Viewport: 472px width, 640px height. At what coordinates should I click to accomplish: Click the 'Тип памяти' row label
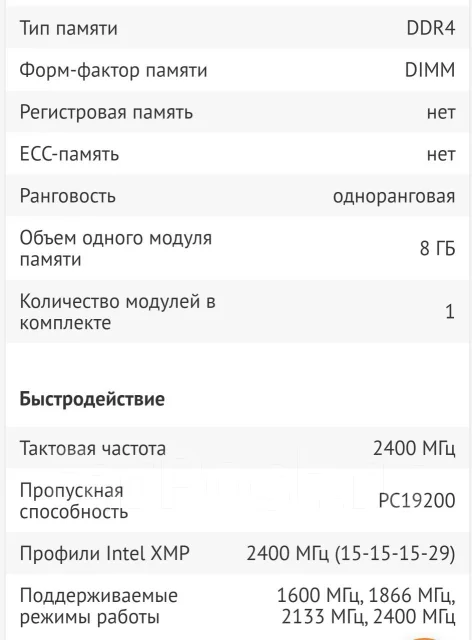[69, 28]
